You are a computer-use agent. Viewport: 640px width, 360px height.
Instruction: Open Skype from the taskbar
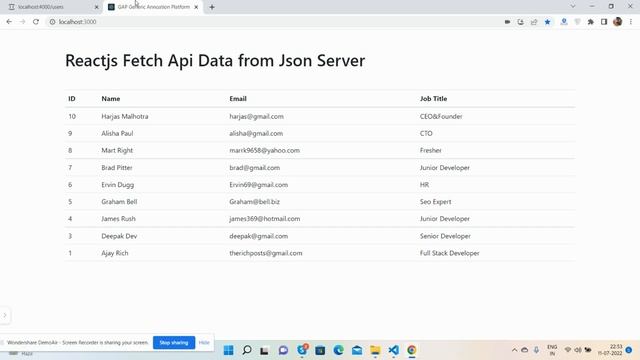[x=302, y=350]
